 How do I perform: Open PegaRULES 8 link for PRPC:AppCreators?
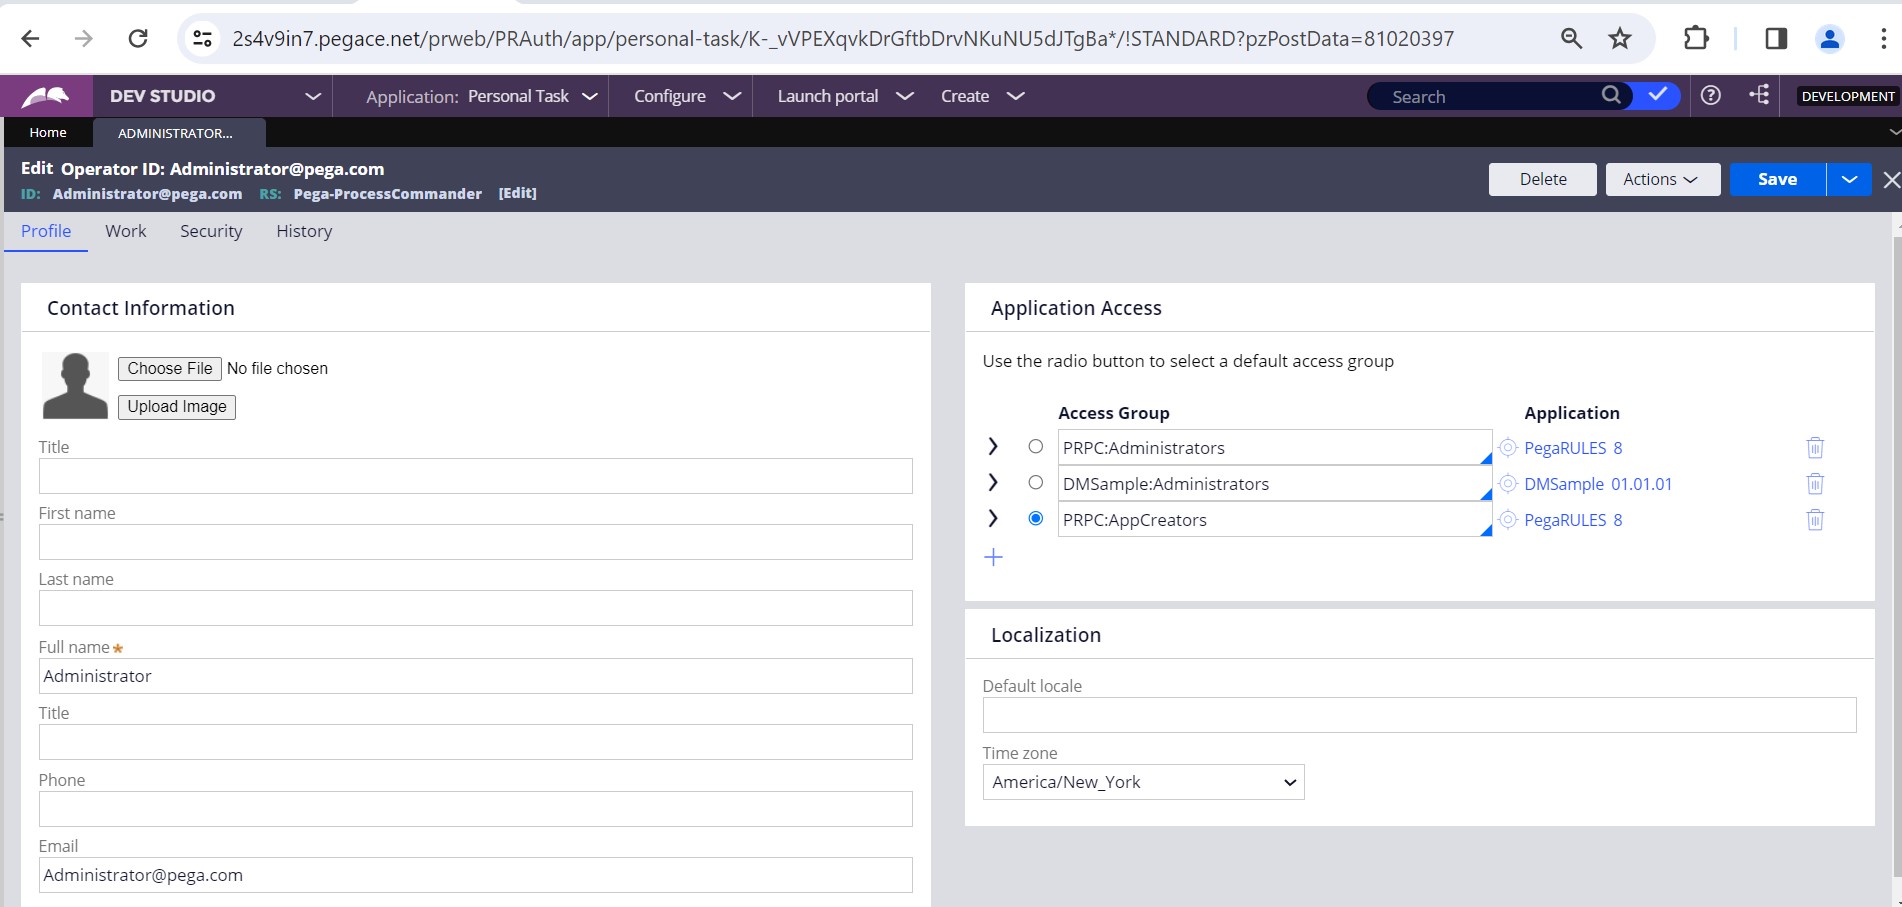(x=1573, y=520)
